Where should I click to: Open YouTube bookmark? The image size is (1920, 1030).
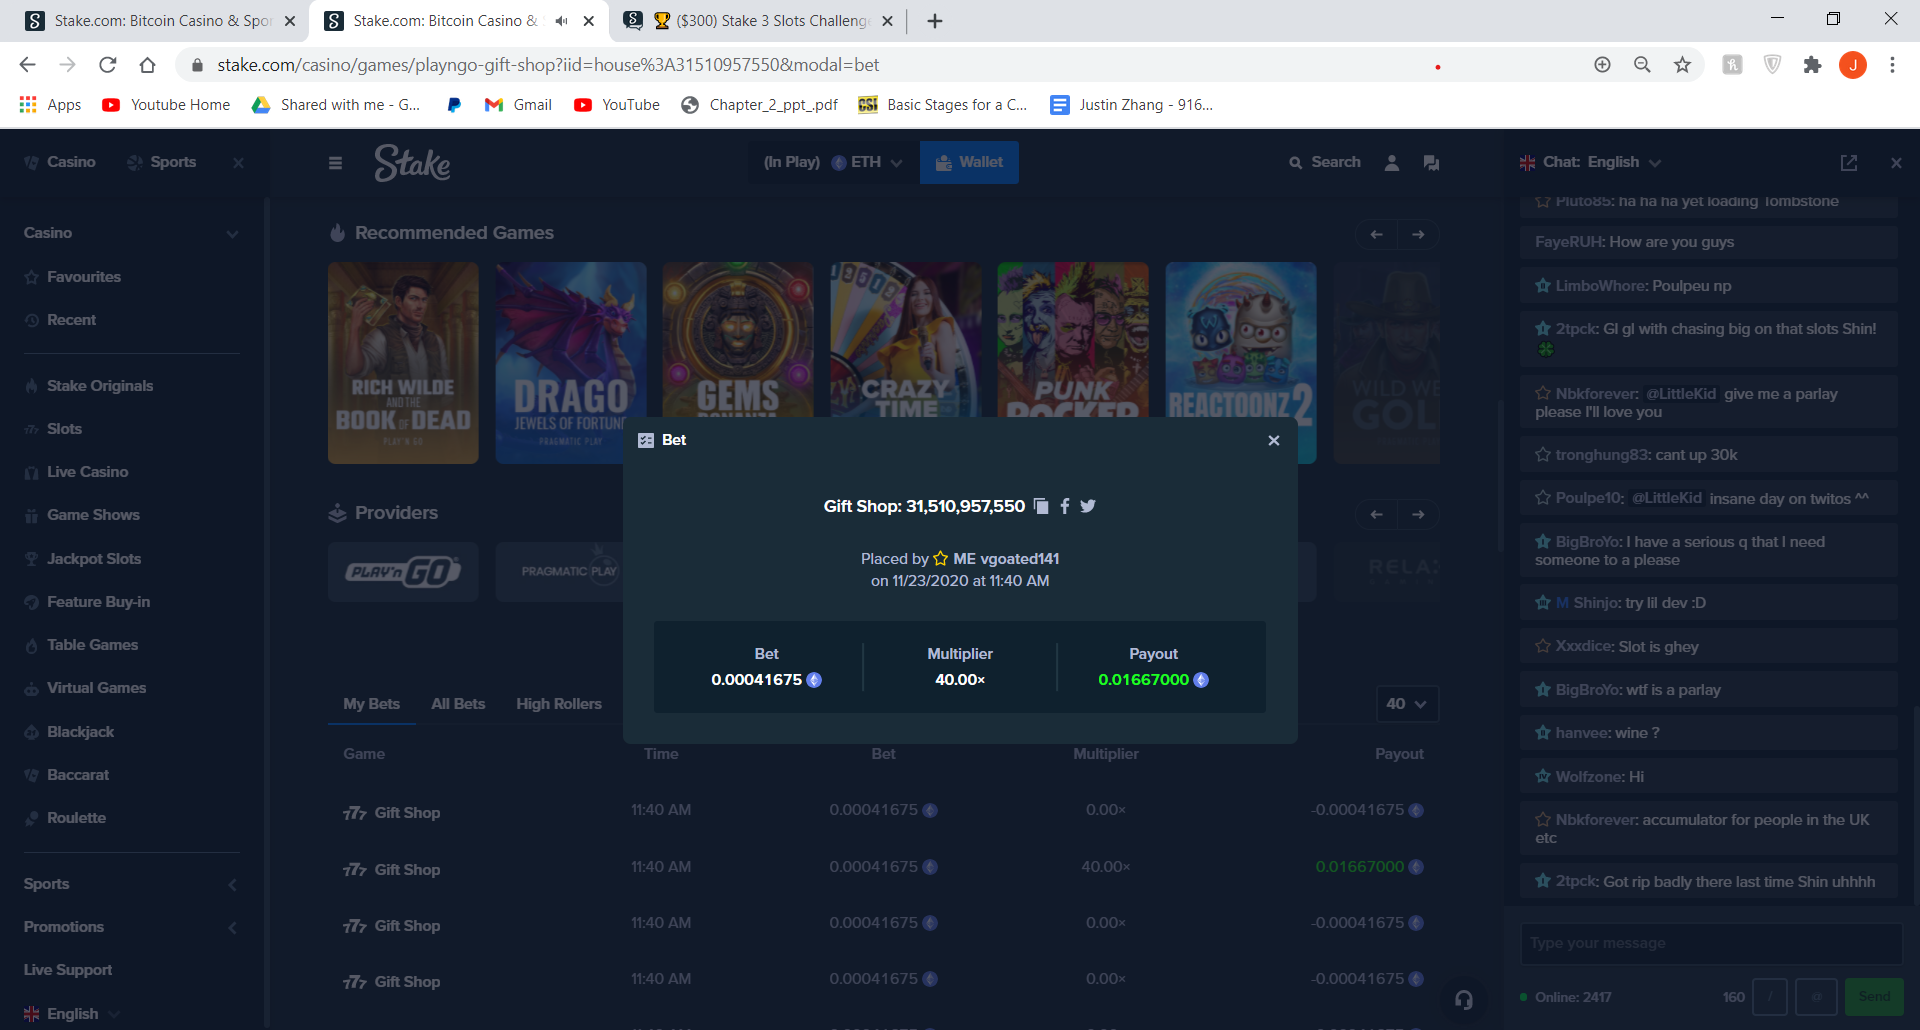(x=617, y=105)
